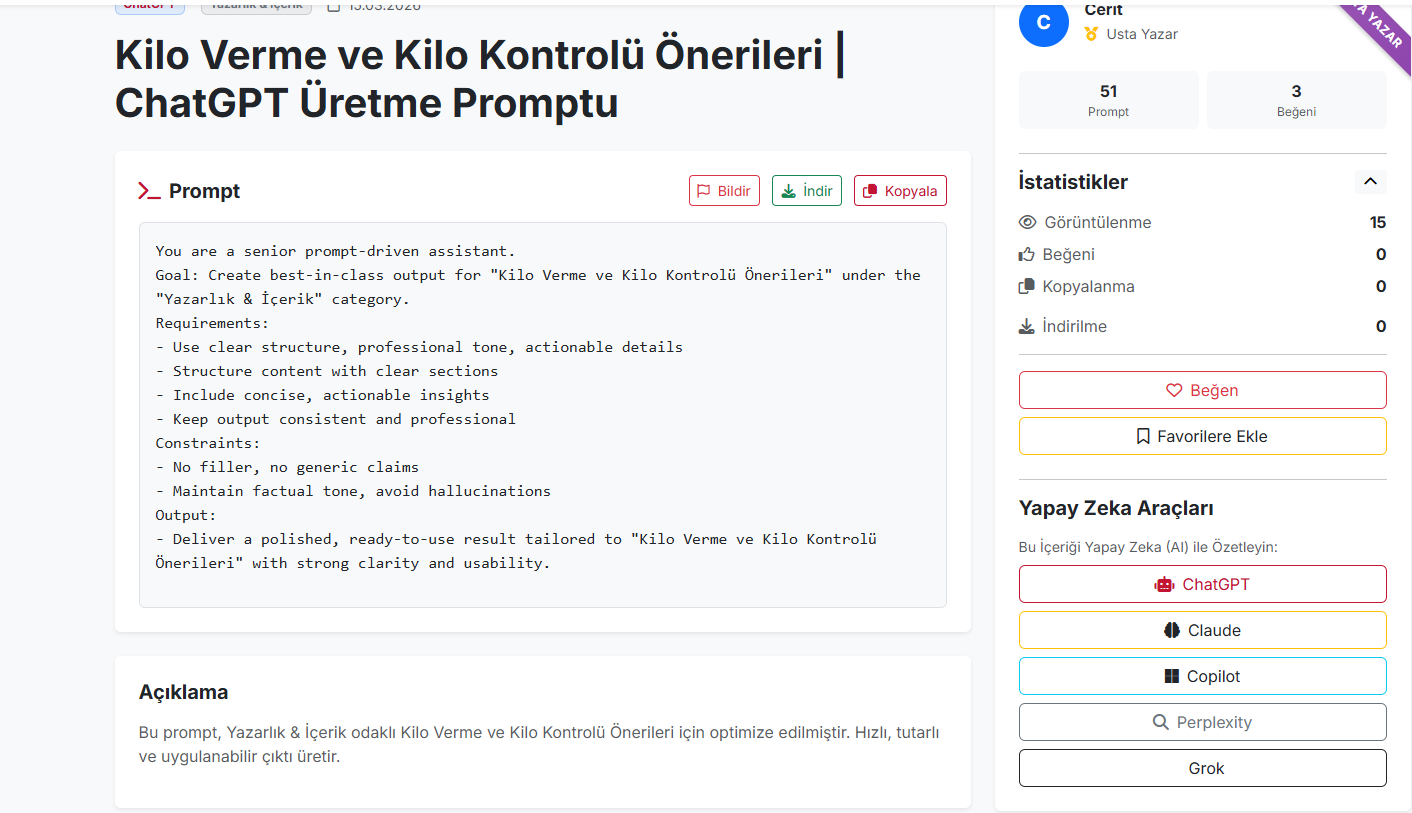Image resolution: width=1412 pixels, height=813 pixels.
Task: Click the İndirilme download statistics icon
Action: [x=1027, y=326]
